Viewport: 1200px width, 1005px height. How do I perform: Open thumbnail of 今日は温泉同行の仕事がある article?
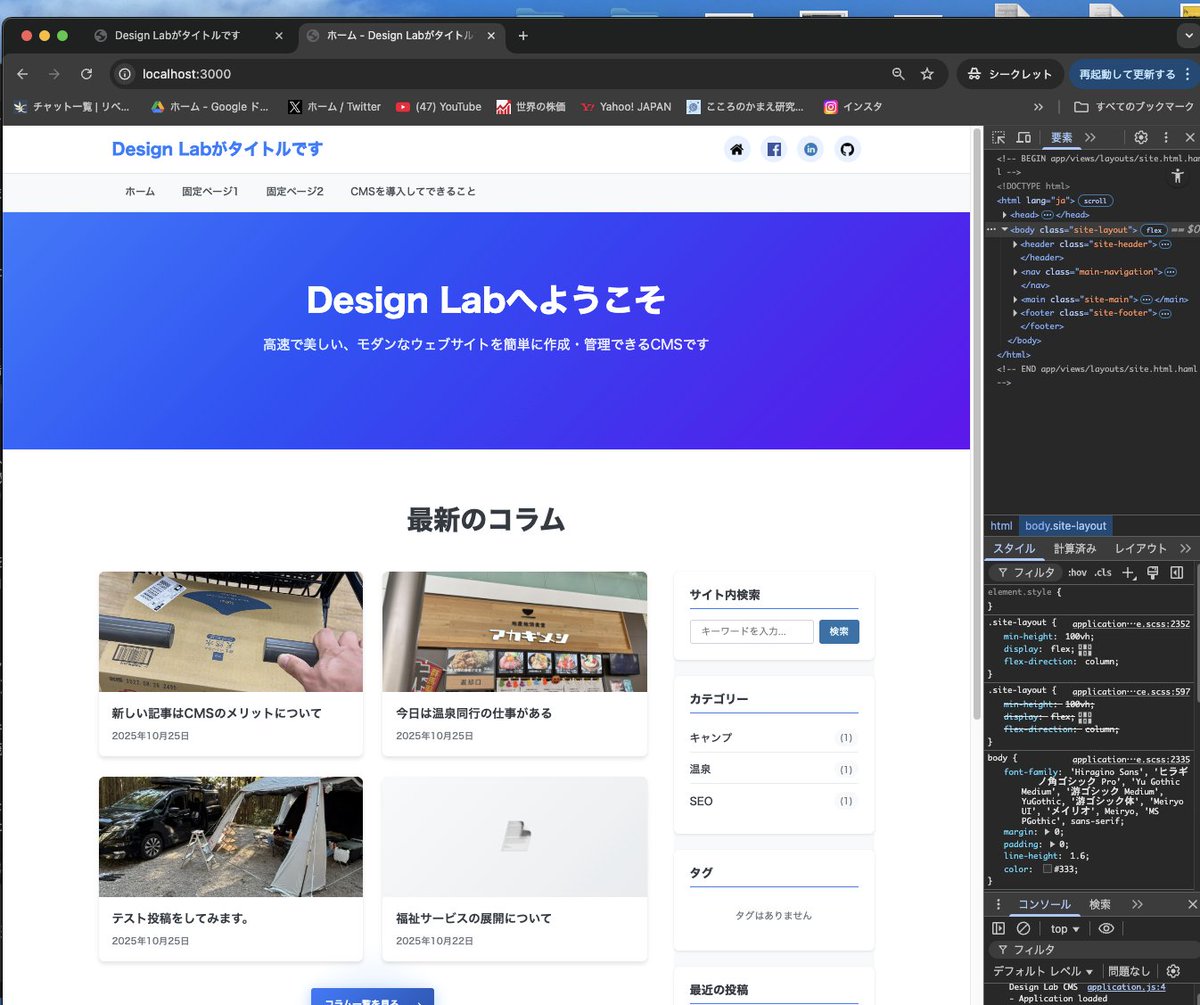coord(514,631)
